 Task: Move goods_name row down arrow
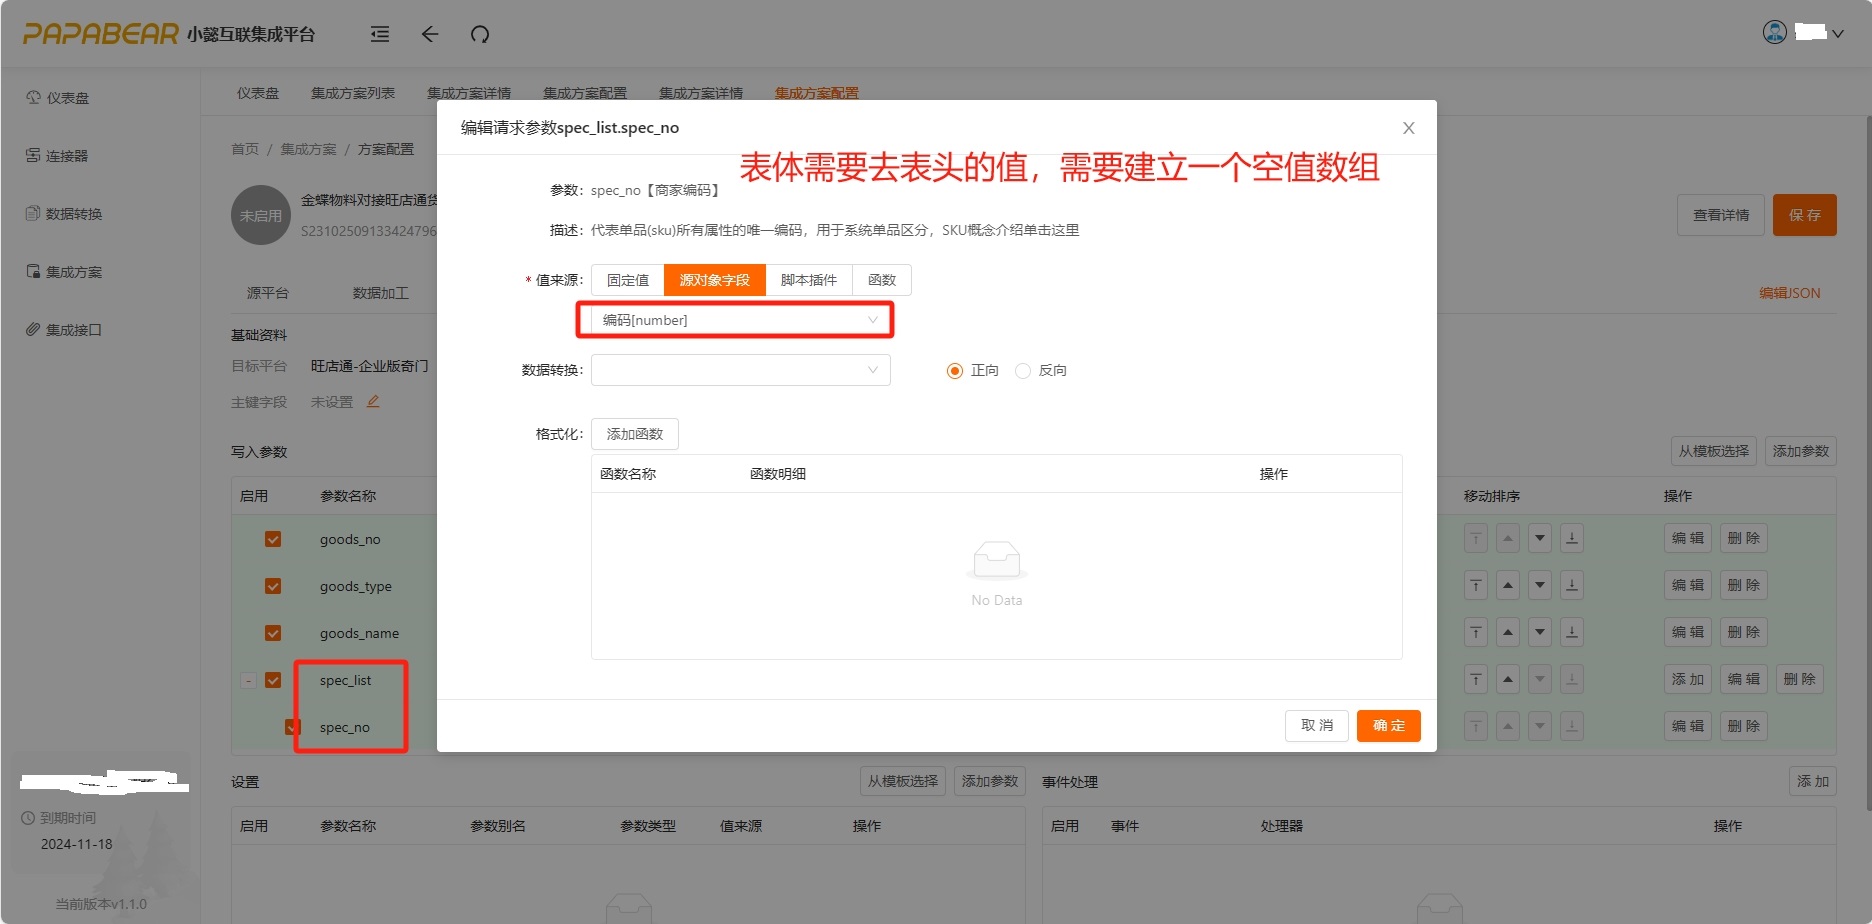1540,632
